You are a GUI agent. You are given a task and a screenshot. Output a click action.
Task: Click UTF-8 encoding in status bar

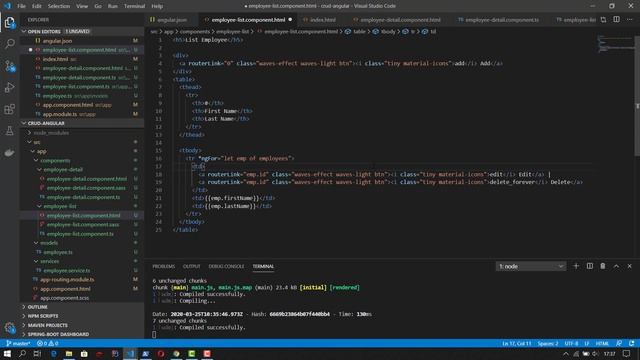coord(571,343)
